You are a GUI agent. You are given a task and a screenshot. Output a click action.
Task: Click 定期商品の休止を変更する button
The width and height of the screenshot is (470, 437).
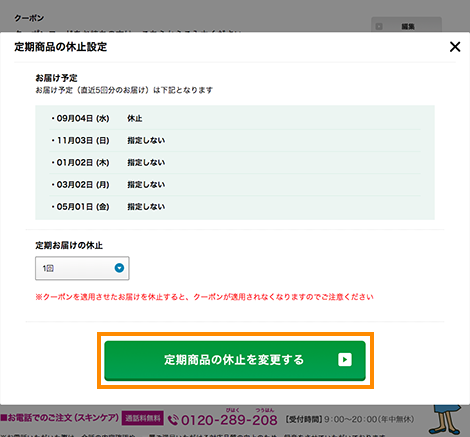235,360
